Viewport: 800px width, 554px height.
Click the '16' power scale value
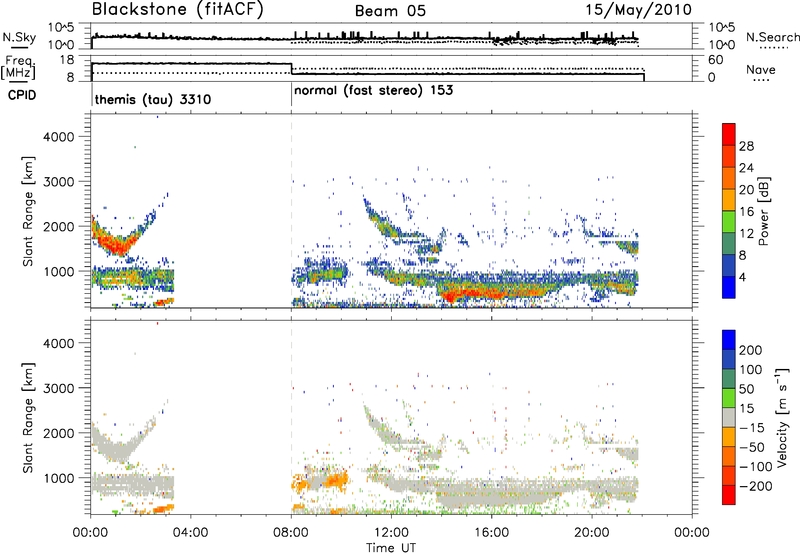pyautogui.click(x=746, y=212)
